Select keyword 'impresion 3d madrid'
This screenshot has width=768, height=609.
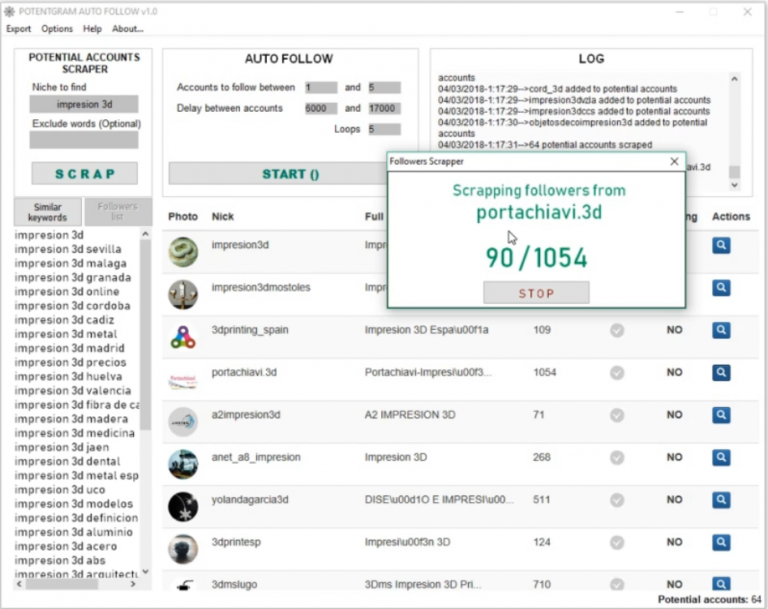(x=70, y=348)
